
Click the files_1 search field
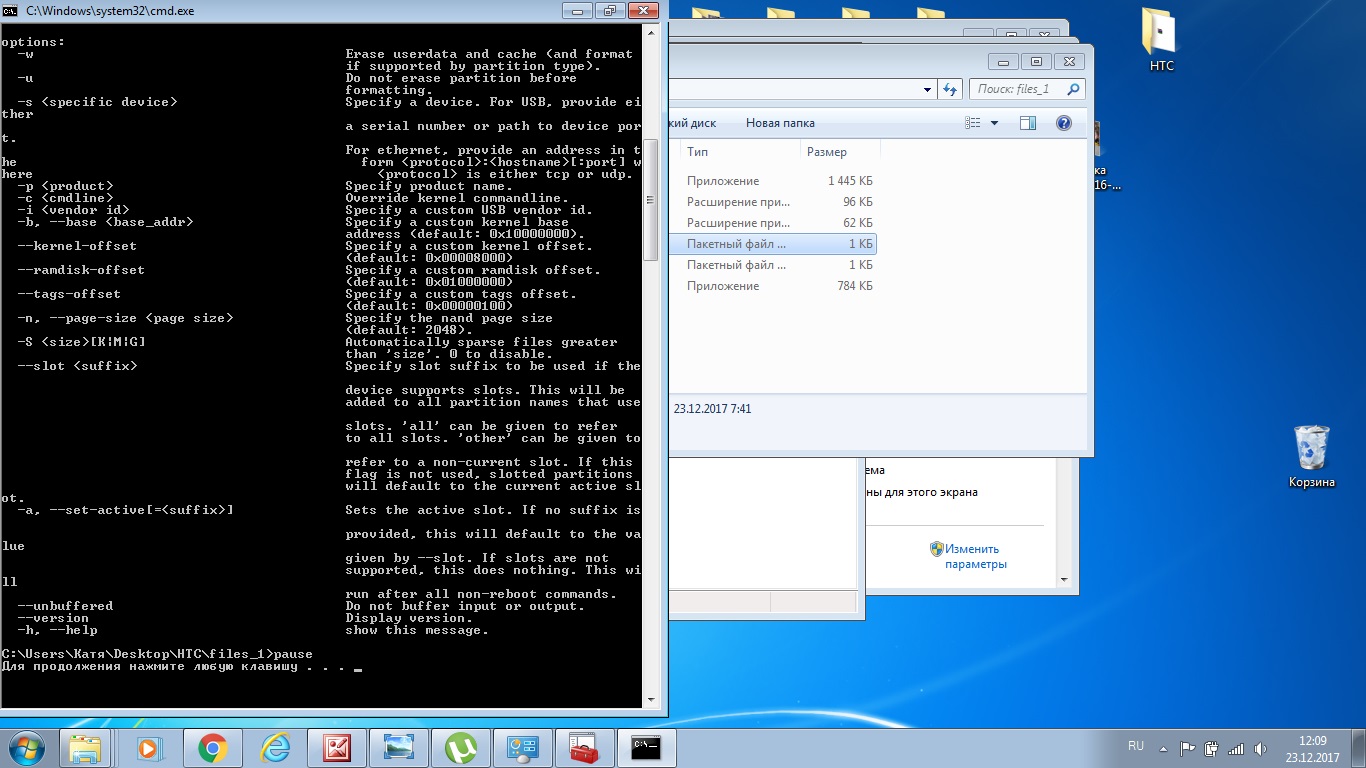click(1018, 89)
